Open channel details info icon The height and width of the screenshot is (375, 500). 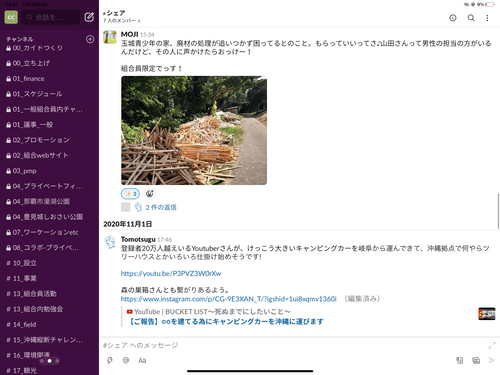pyautogui.click(x=453, y=18)
